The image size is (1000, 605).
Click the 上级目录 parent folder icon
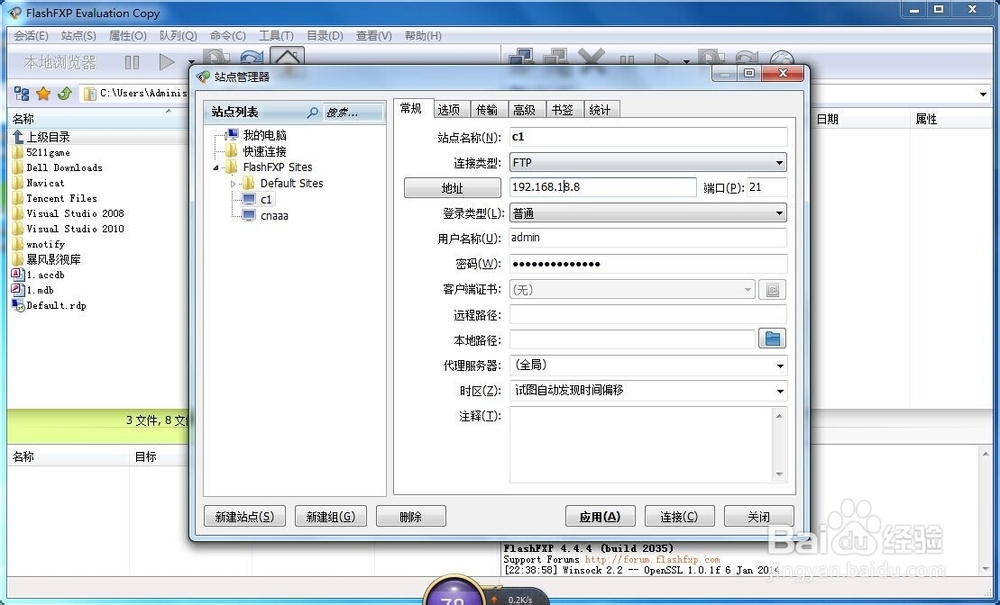click(x=18, y=136)
